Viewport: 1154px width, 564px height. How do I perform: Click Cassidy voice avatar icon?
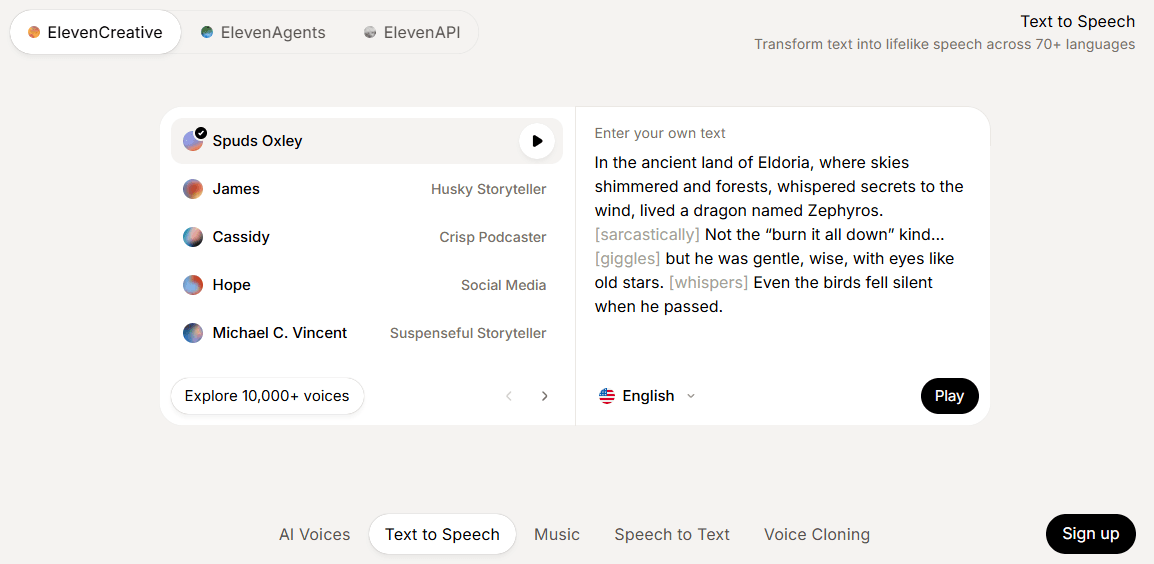[x=193, y=237]
